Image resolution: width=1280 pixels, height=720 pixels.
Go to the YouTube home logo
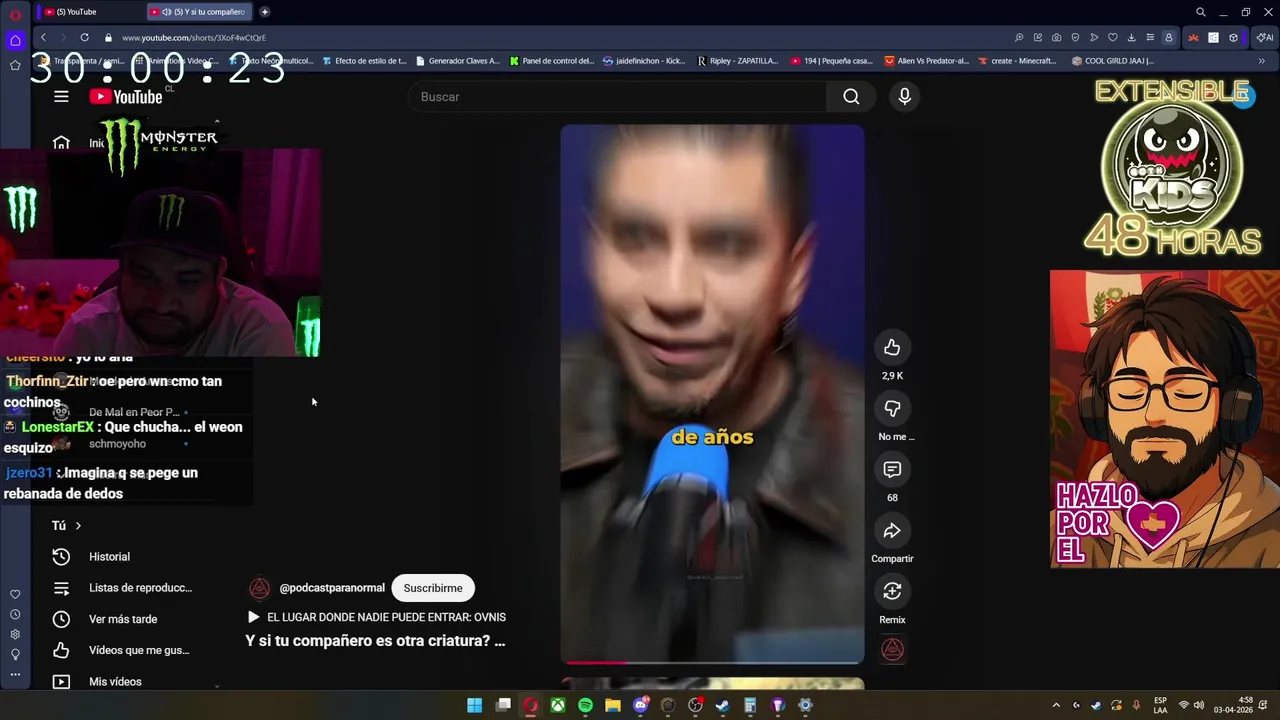[126, 96]
